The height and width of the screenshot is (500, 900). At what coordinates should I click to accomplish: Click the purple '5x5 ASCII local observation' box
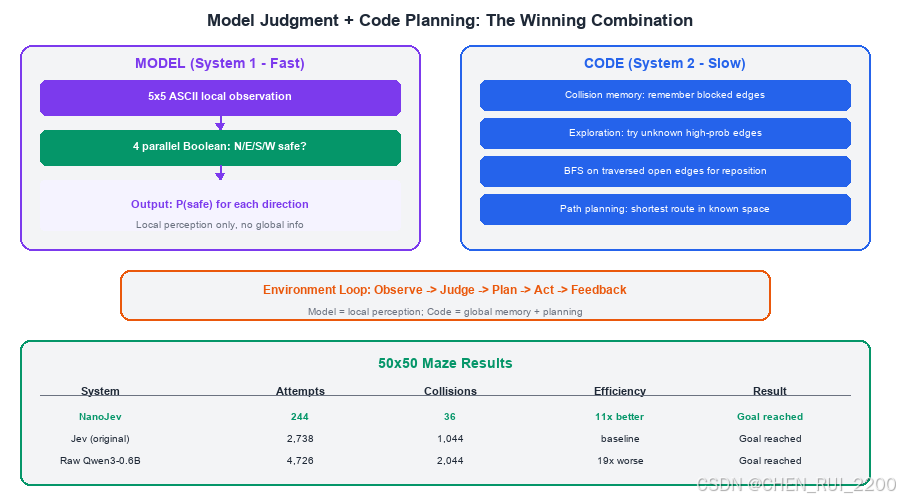[220, 98]
